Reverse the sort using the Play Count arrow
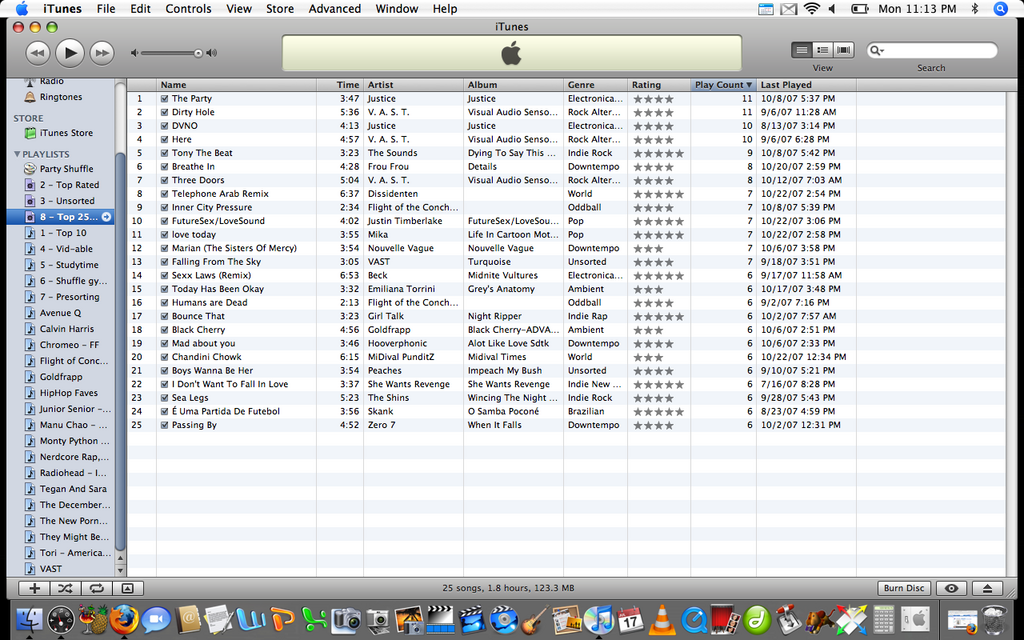This screenshot has height=640, width=1024. tap(749, 85)
